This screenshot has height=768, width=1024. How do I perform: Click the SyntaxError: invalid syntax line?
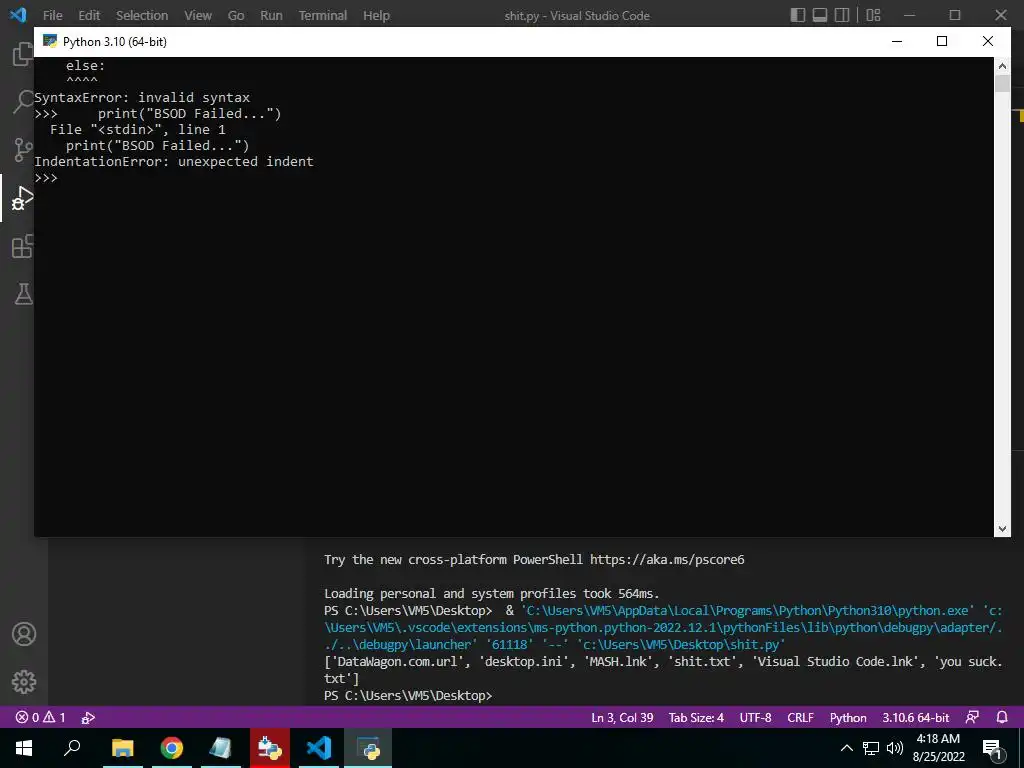point(142,97)
